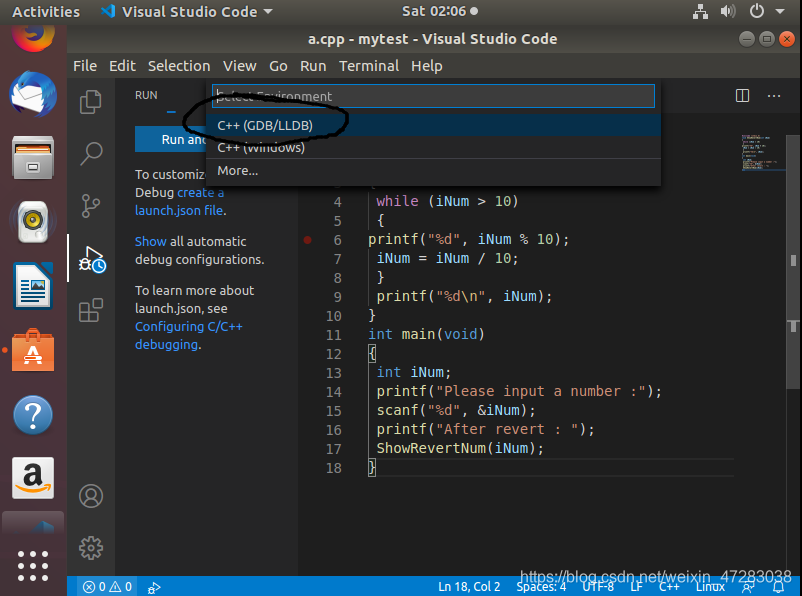The image size is (802, 596).
Task: Choose More... in environment list
Action: [433, 170]
